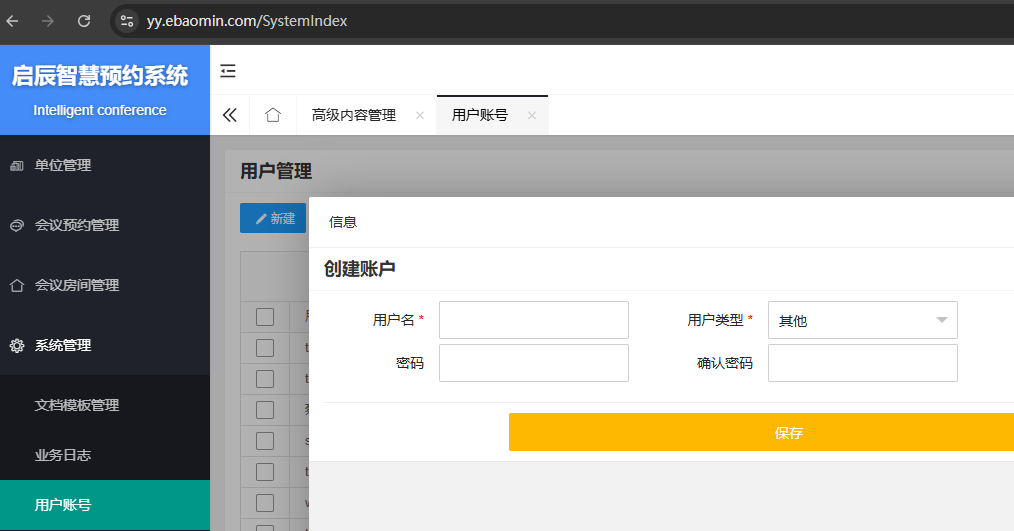Image resolution: width=1014 pixels, height=531 pixels.
Task: Close the 用户账号 tab
Action: pyautogui.click(x=532, y=116)
